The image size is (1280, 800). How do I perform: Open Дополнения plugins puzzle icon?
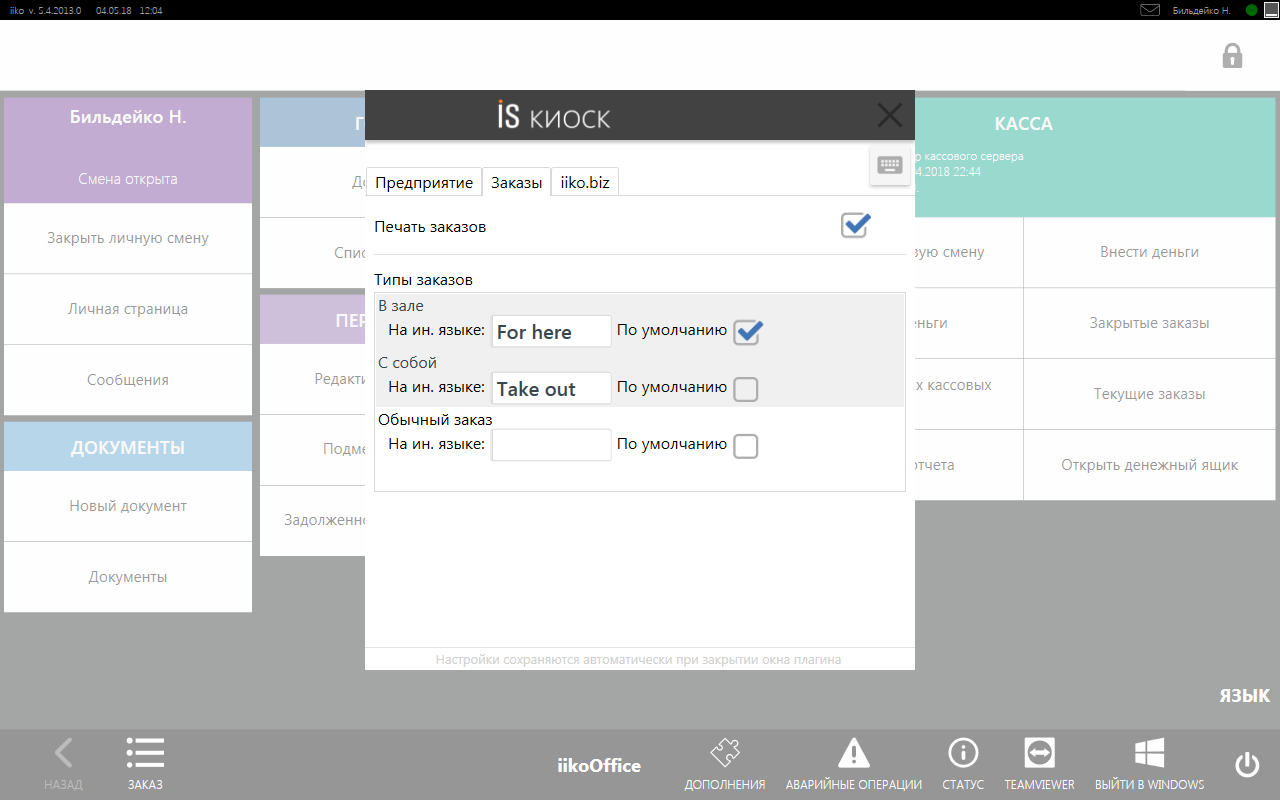pyautogui.click(x=725, y=765)
